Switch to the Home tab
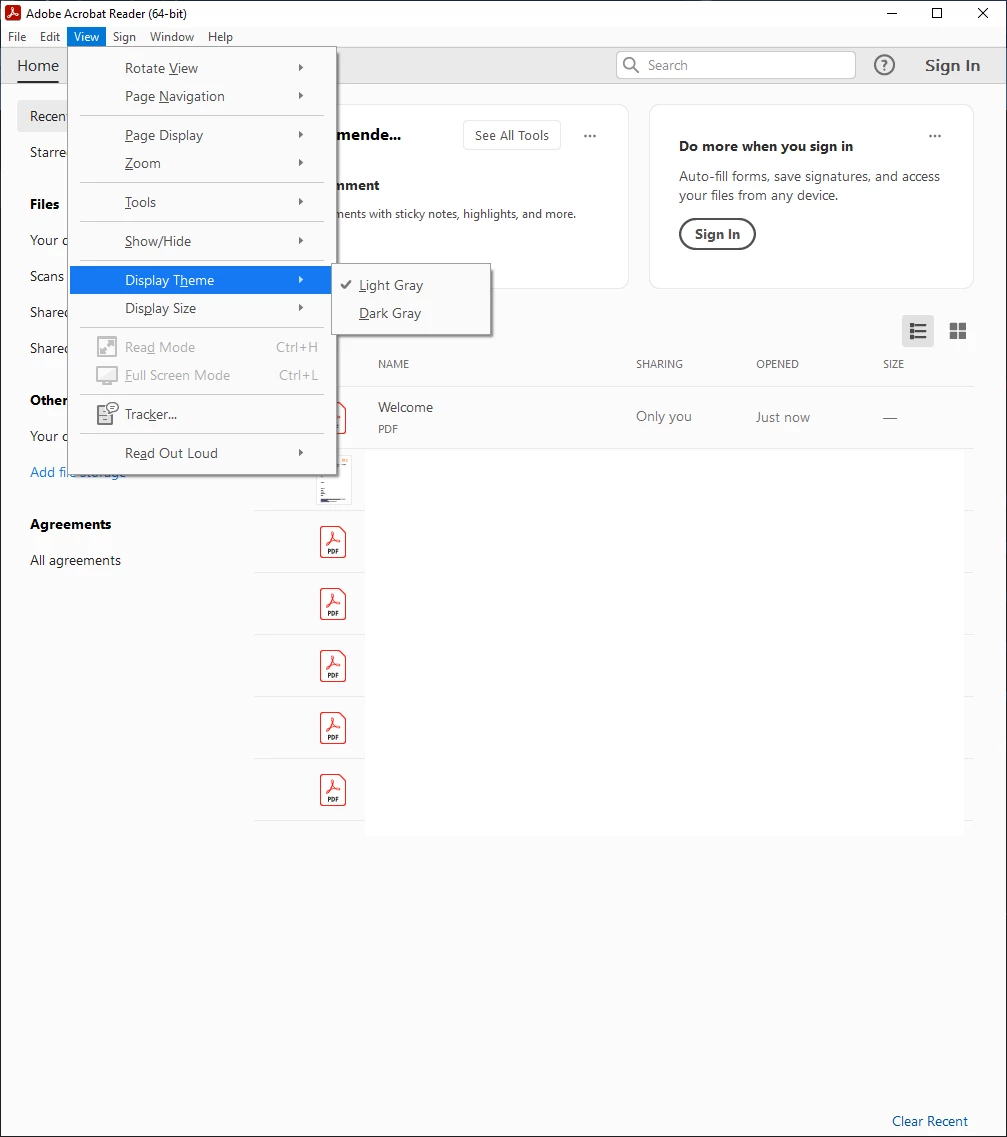1007x1137 pixels. click(x=38, y=66)
